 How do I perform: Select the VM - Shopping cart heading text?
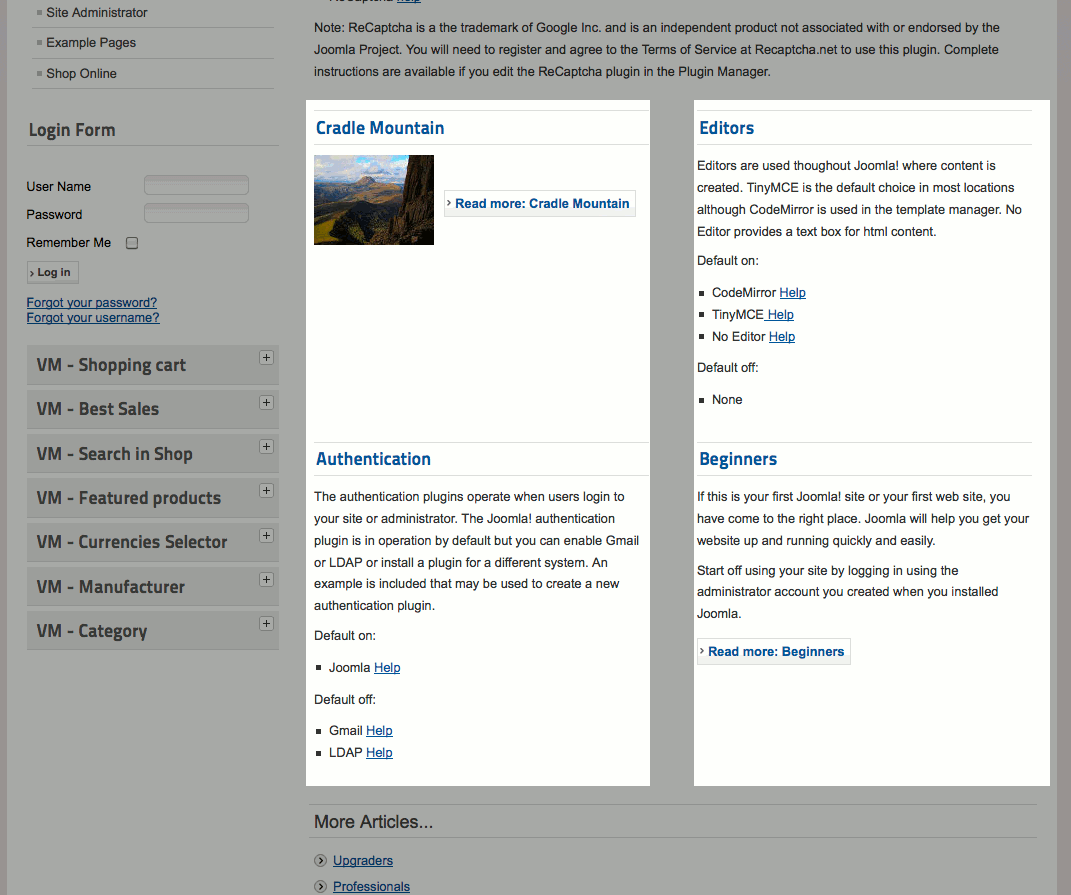click(x=111, y=366)
